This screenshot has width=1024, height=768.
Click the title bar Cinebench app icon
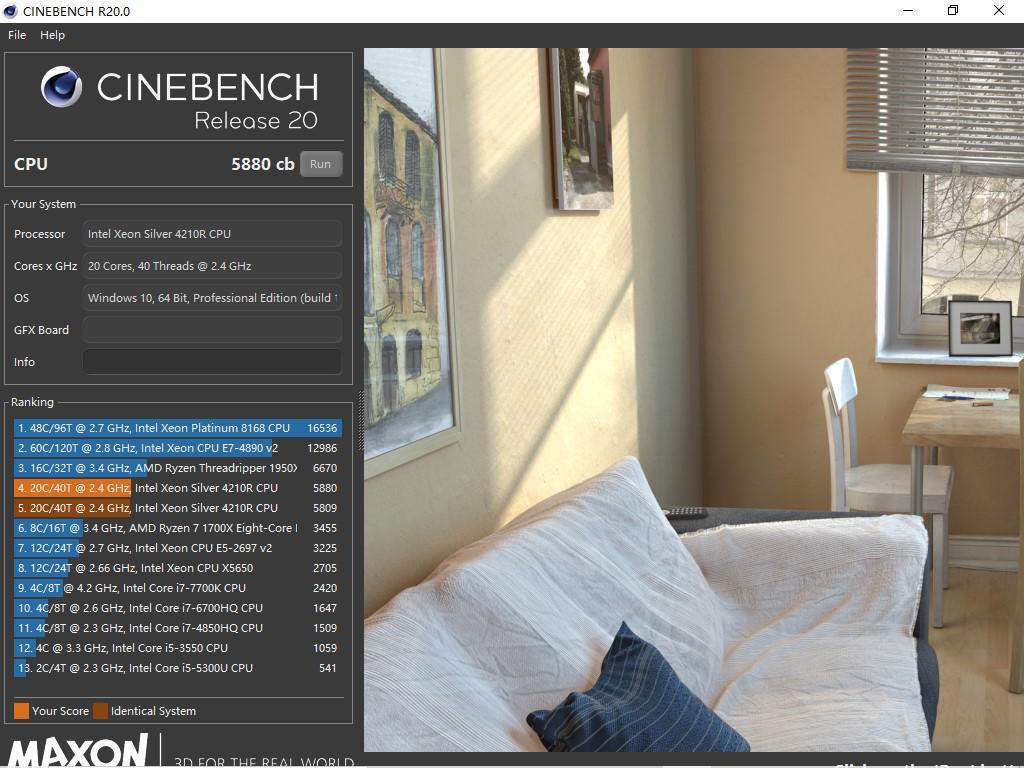point(10,11)
